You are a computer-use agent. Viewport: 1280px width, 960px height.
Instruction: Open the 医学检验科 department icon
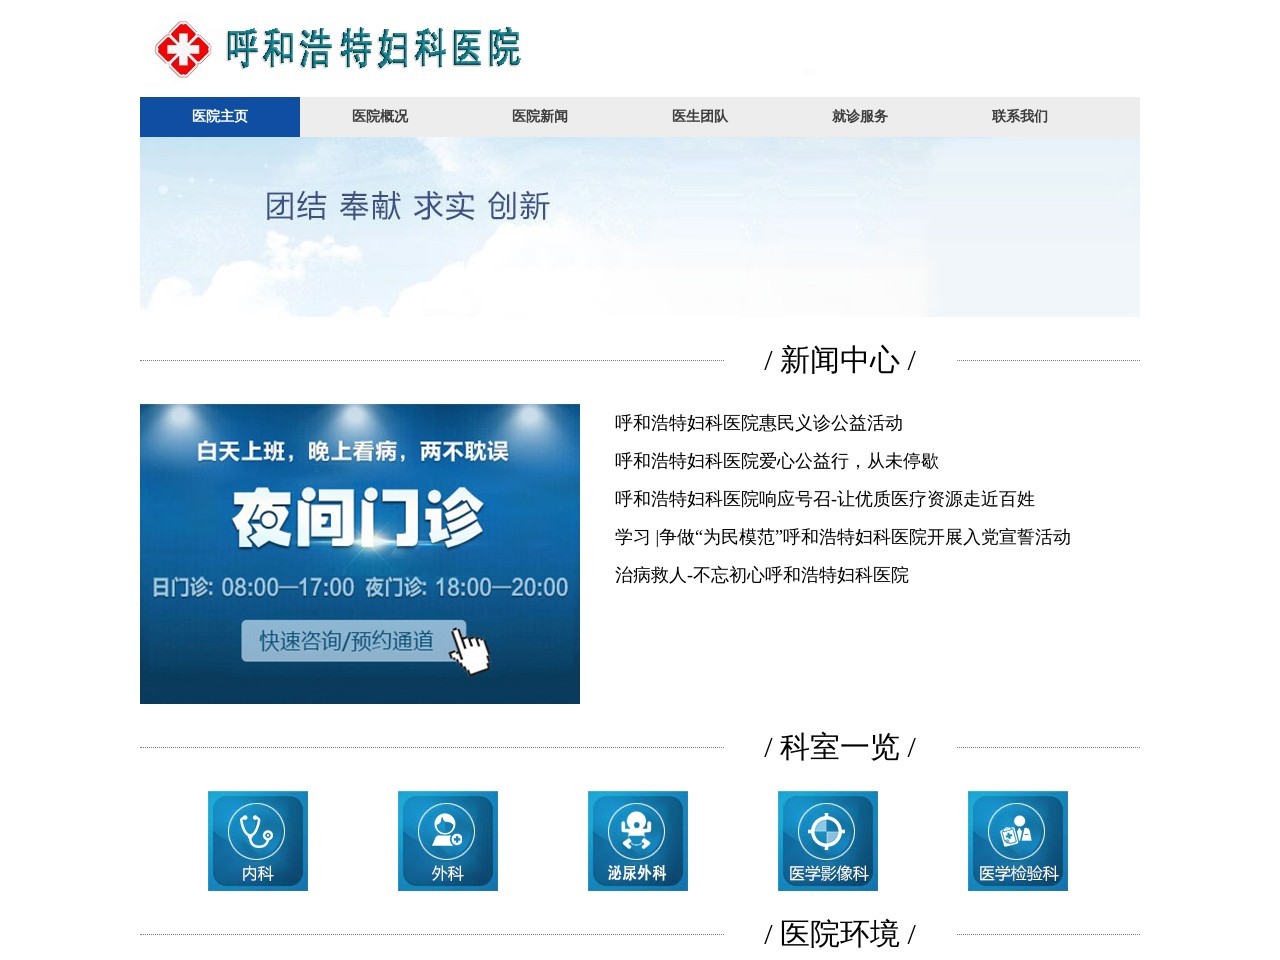tap(1018, 840)
